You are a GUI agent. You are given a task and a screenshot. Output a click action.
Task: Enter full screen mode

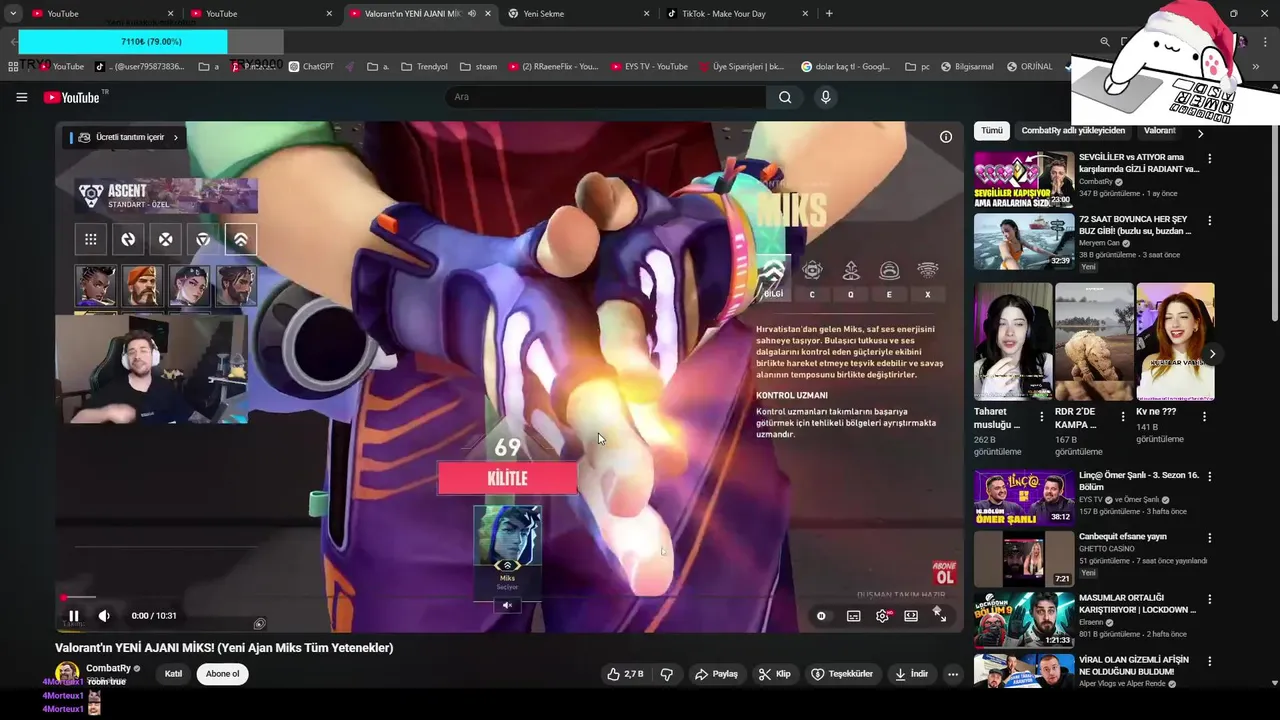pyautogui.click(x=940, y=616)
